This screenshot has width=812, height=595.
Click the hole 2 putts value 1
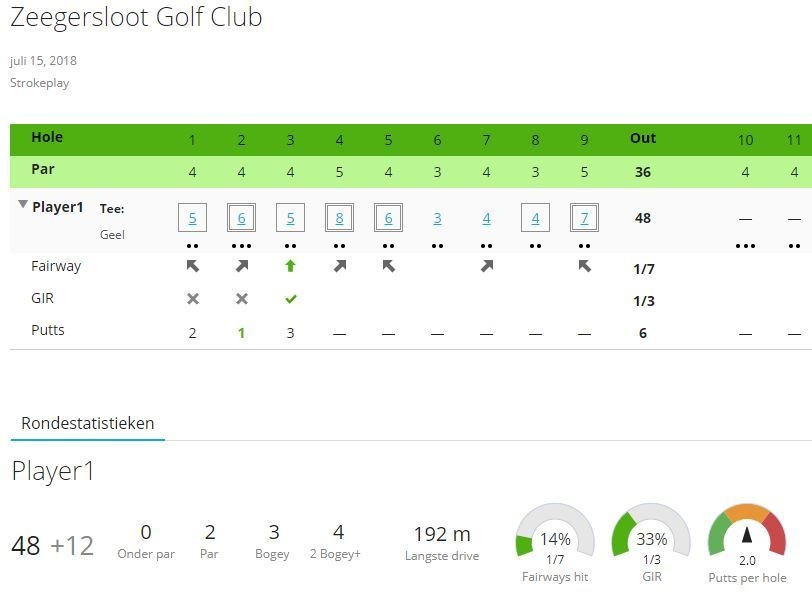pos(241,333)
